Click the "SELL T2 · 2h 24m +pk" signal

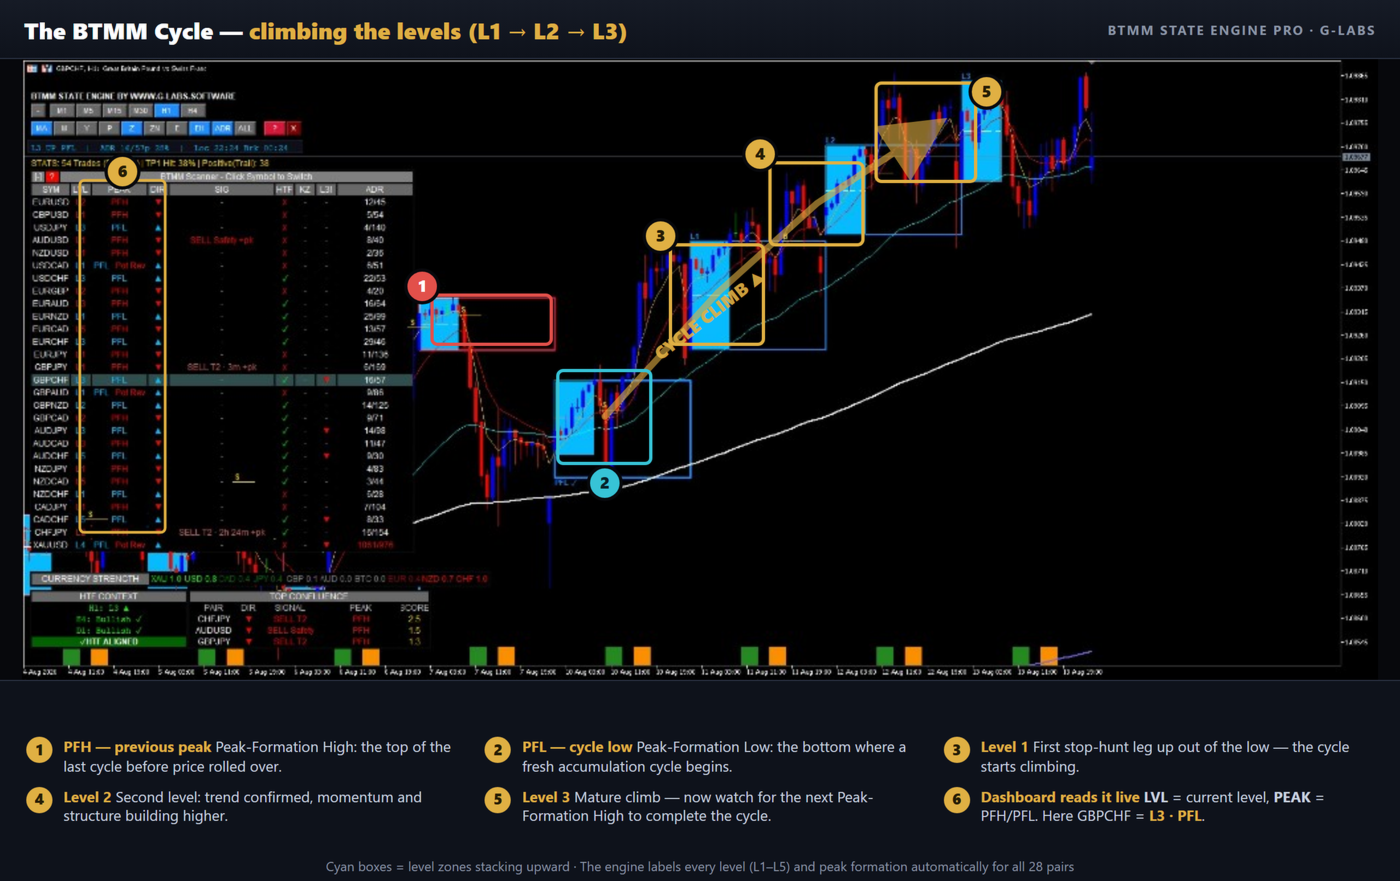pos(221,532)
